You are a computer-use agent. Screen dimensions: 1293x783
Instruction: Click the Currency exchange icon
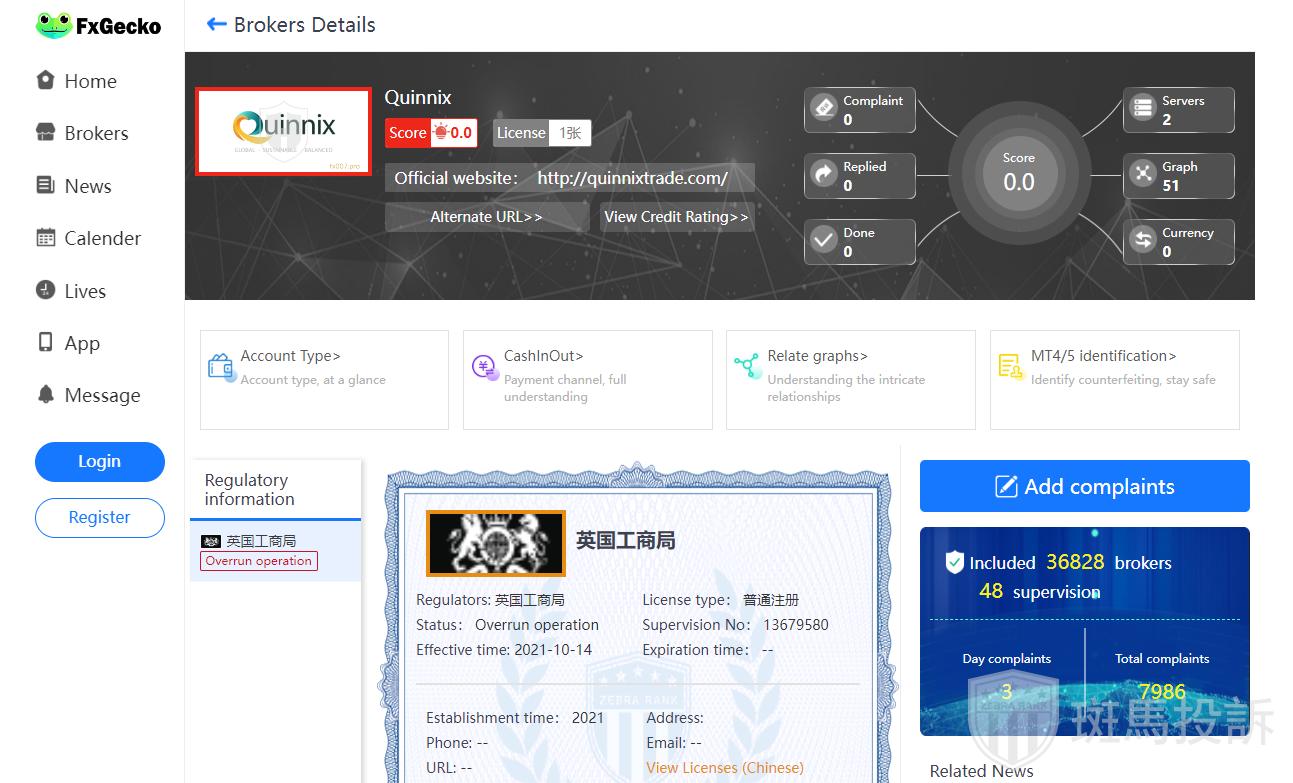coord(1142,241)
